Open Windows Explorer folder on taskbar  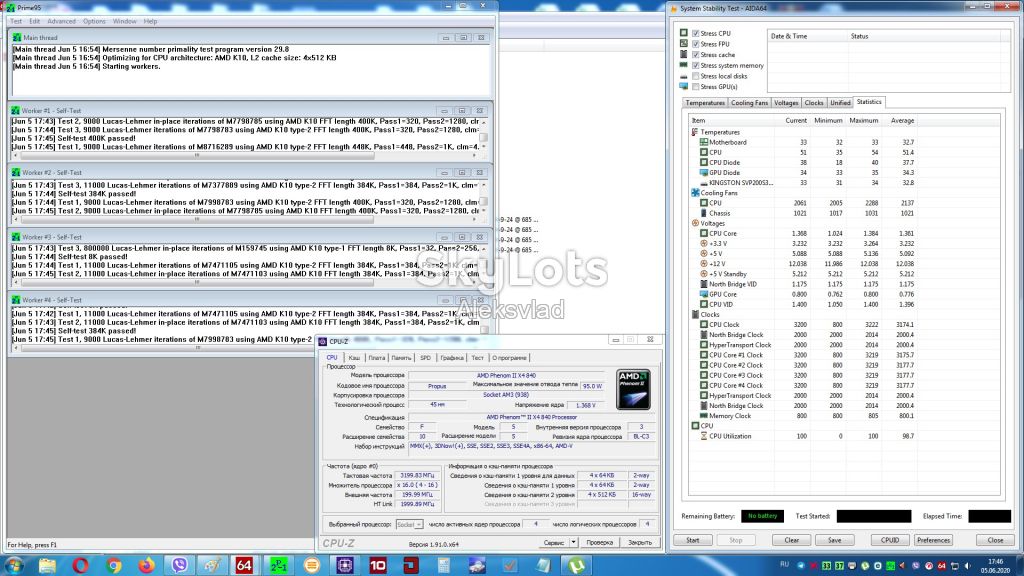tap(47, 565)
